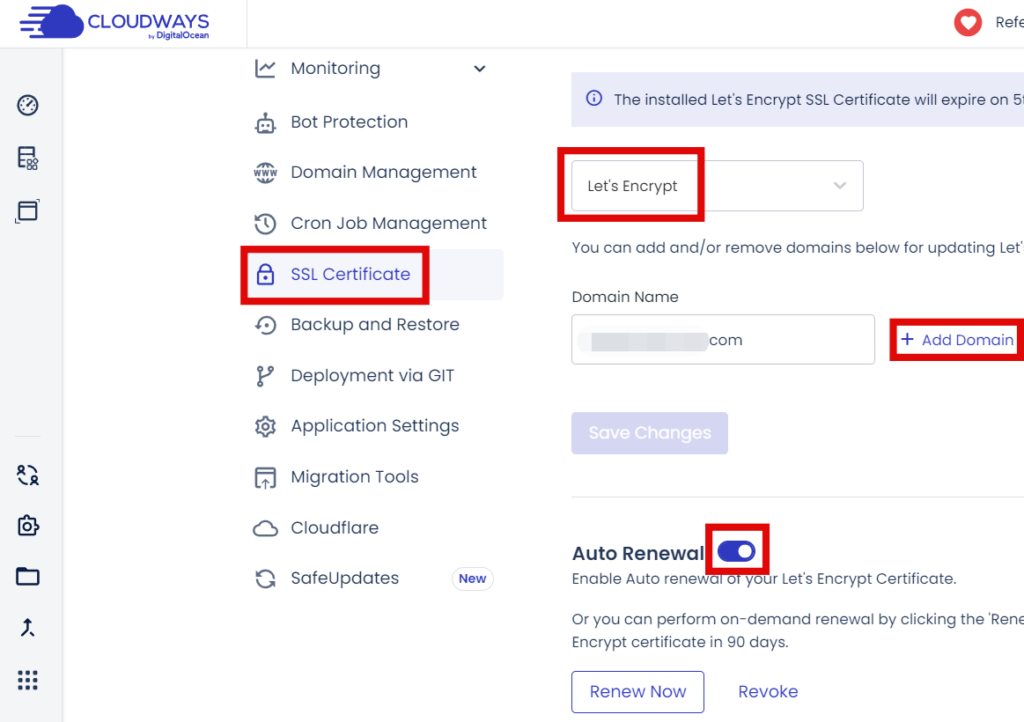The width and height of the screenshot is (1024, 722).
Task: Click the Cloudflare cloud icon
Action: click(265, 528)
